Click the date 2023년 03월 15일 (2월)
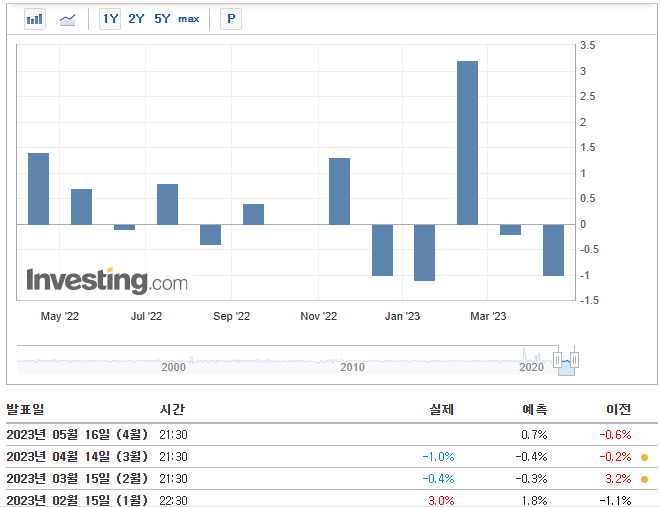The width and height of the screenshot is (660, 507). coord(77,478)
